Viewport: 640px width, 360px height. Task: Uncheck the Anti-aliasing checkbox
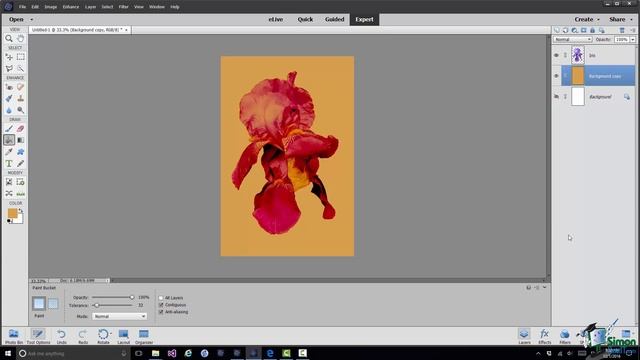tap(161, 312)
